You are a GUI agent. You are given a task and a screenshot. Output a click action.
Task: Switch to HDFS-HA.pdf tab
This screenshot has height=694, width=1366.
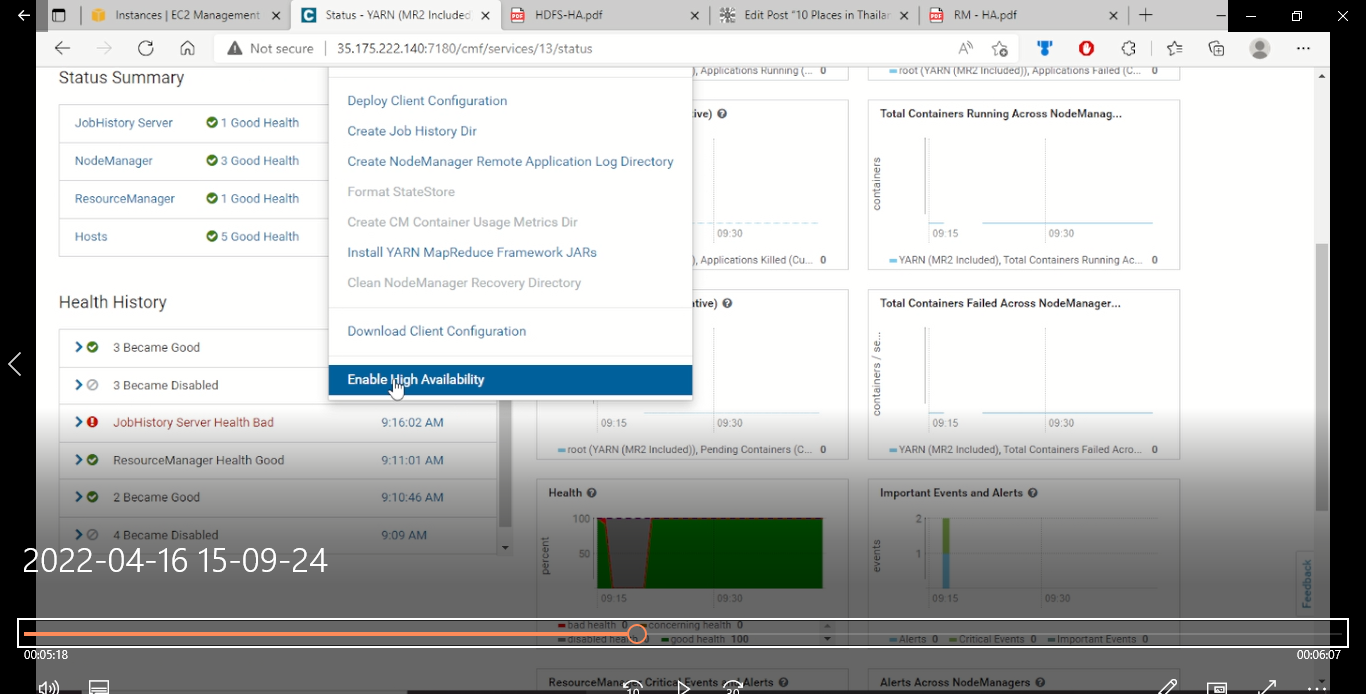click(605, 15)
